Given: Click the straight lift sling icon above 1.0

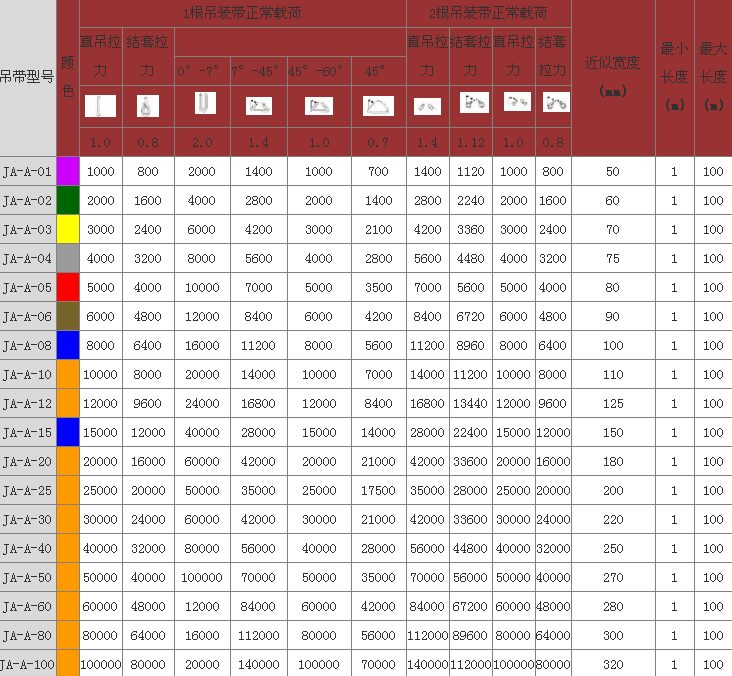Looking at the screenshot, I should tap(100, 105).
